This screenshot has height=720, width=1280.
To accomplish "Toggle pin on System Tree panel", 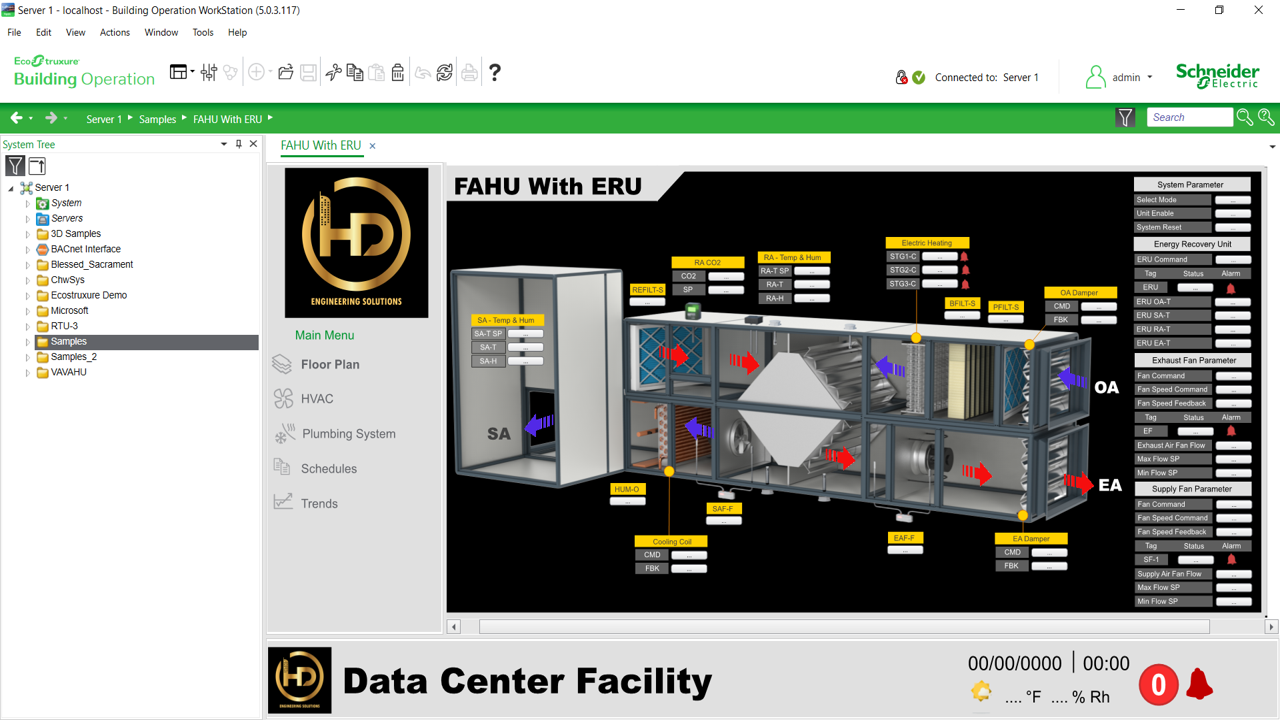I will [x=238, y=144].
